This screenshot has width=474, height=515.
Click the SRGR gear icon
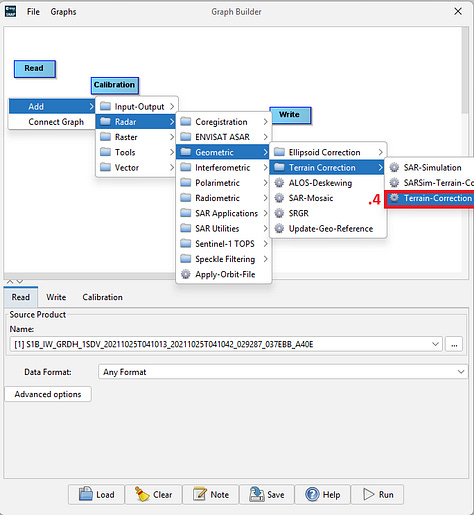(x=279, y=213)
